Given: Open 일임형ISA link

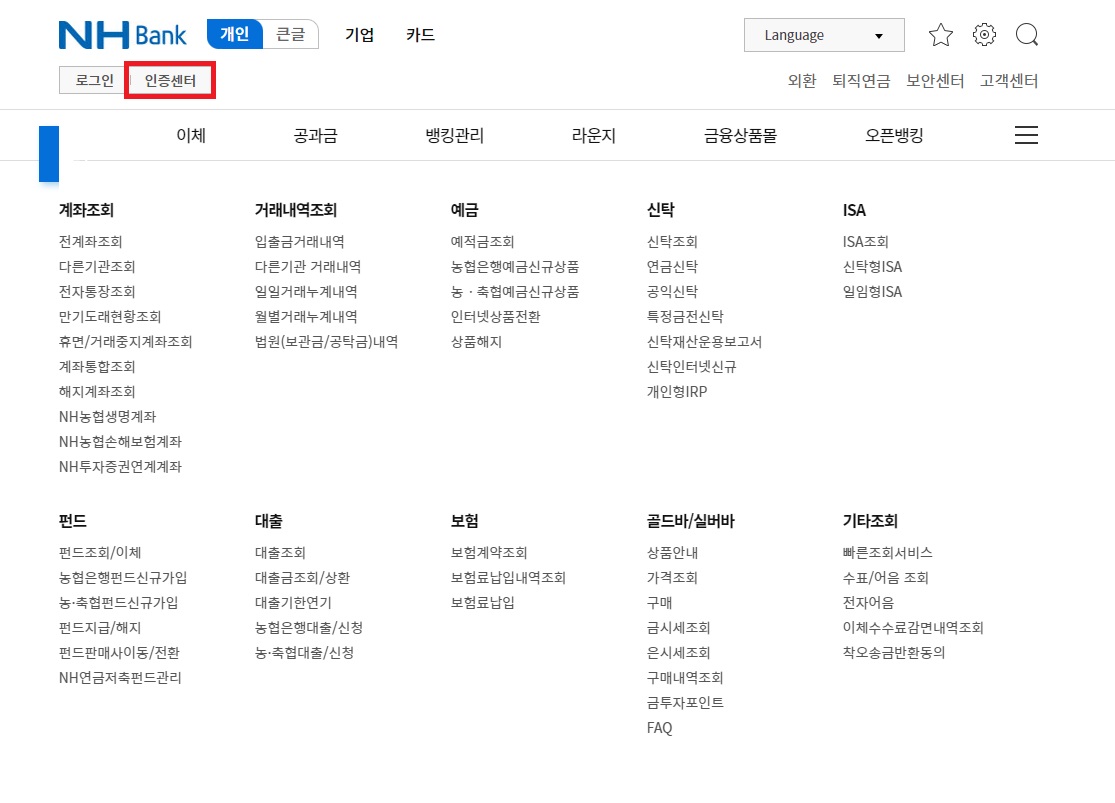Looking at the screenshot, I should [x=873, y=292].
